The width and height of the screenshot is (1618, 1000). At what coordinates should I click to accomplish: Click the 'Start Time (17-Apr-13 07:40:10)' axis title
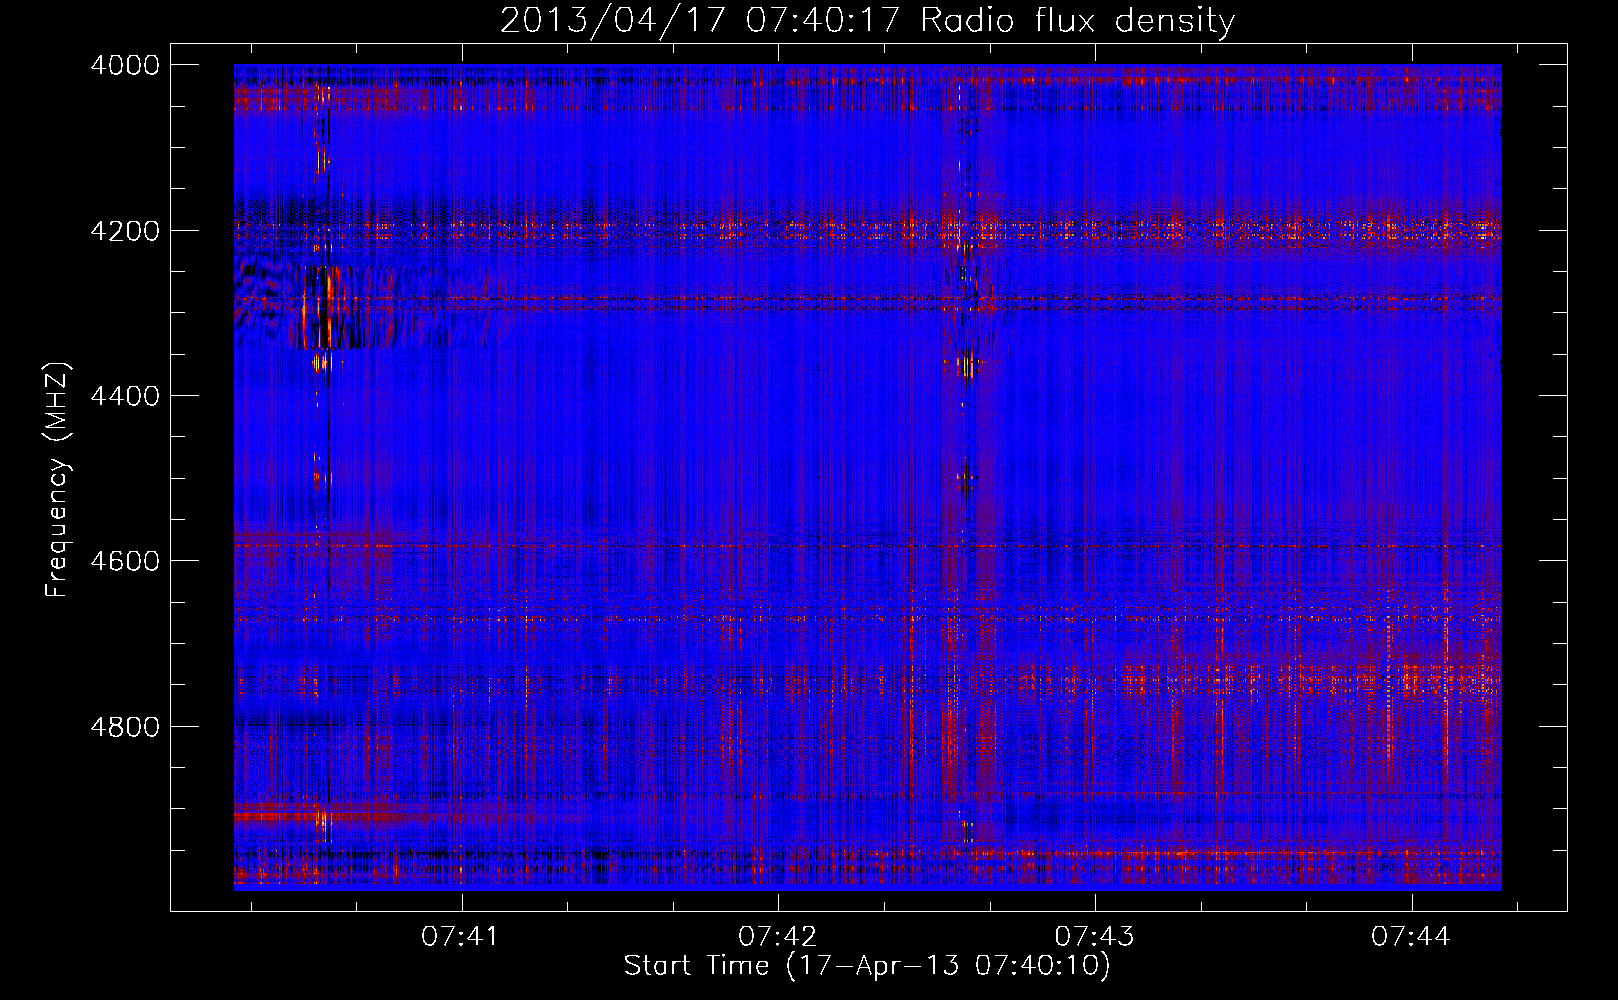867,966
